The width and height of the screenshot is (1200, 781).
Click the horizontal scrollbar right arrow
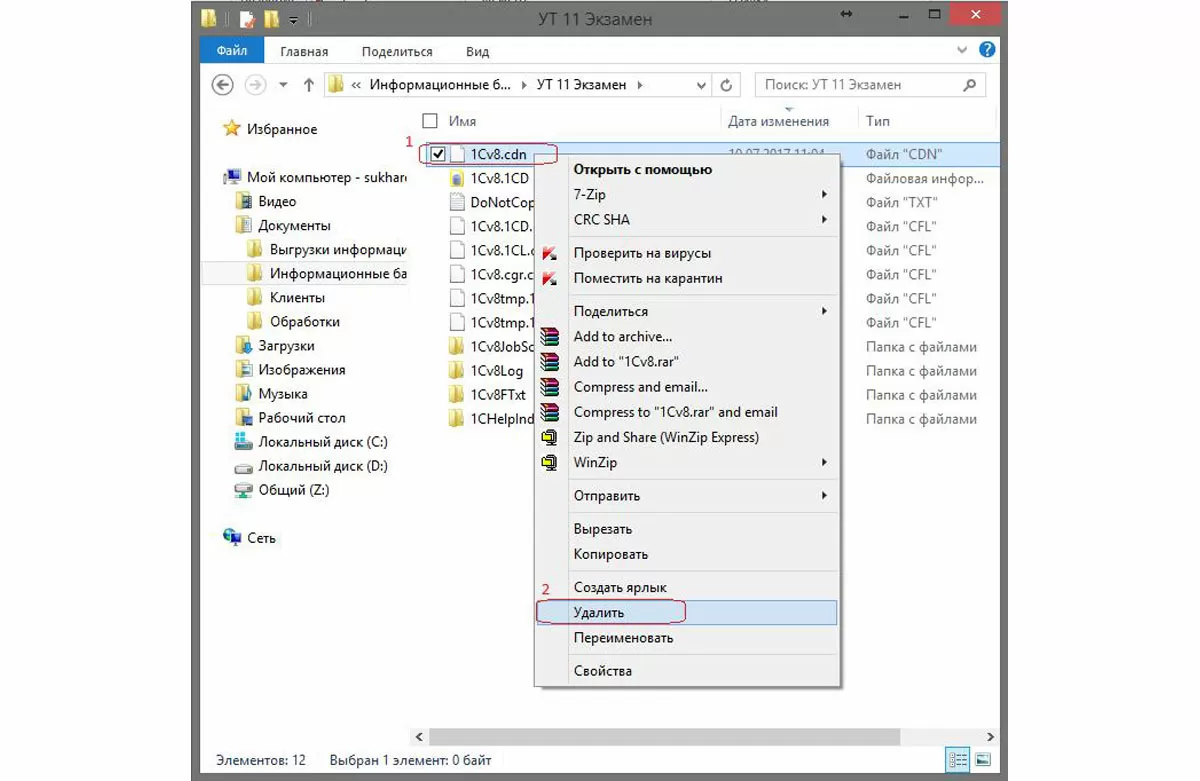[x=990, y=737]
